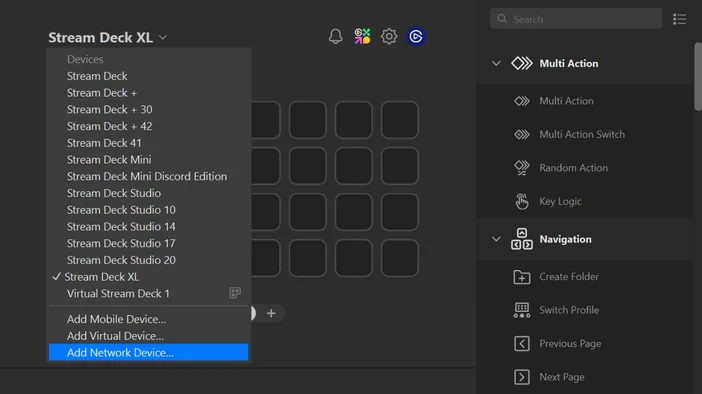Select Stream Deck + device
The width and height of the screenshot is (702, 394).
coord(148,93)
